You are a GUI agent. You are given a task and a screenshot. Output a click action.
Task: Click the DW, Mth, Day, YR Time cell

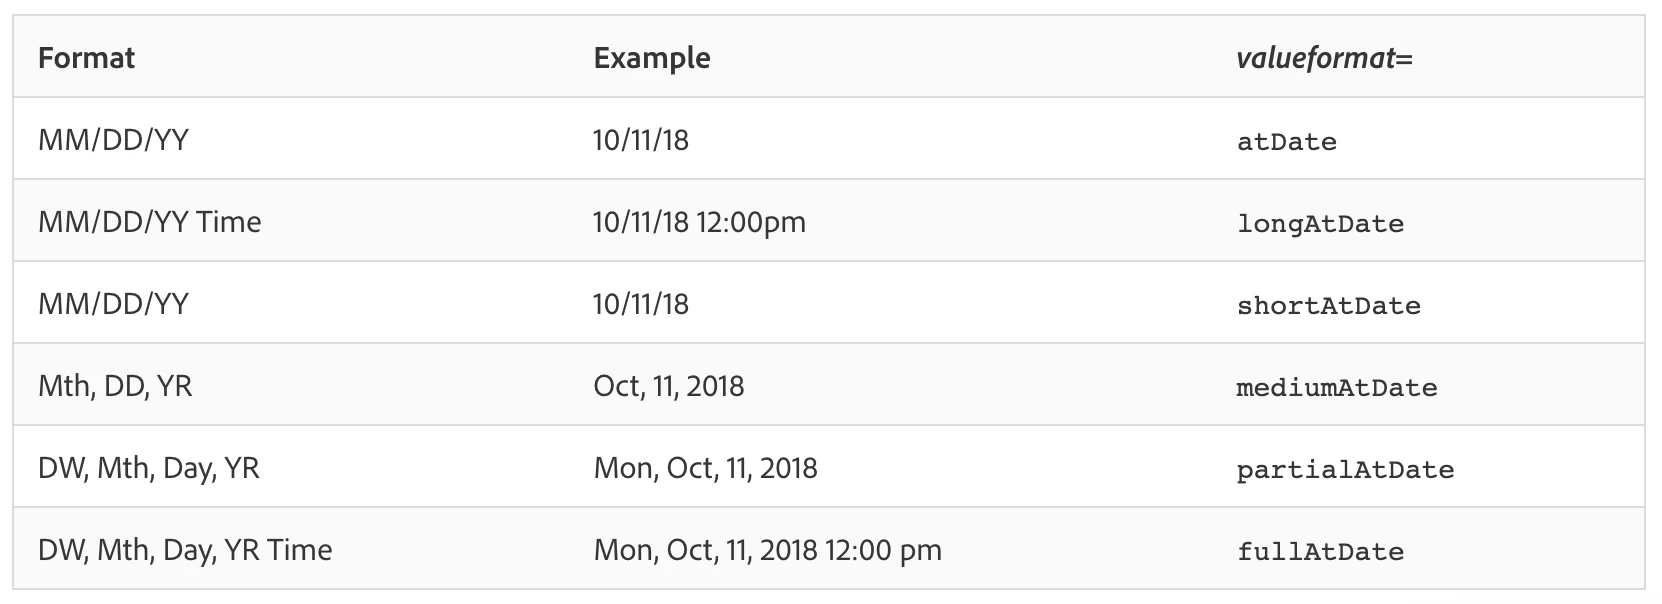click(185, 550)
